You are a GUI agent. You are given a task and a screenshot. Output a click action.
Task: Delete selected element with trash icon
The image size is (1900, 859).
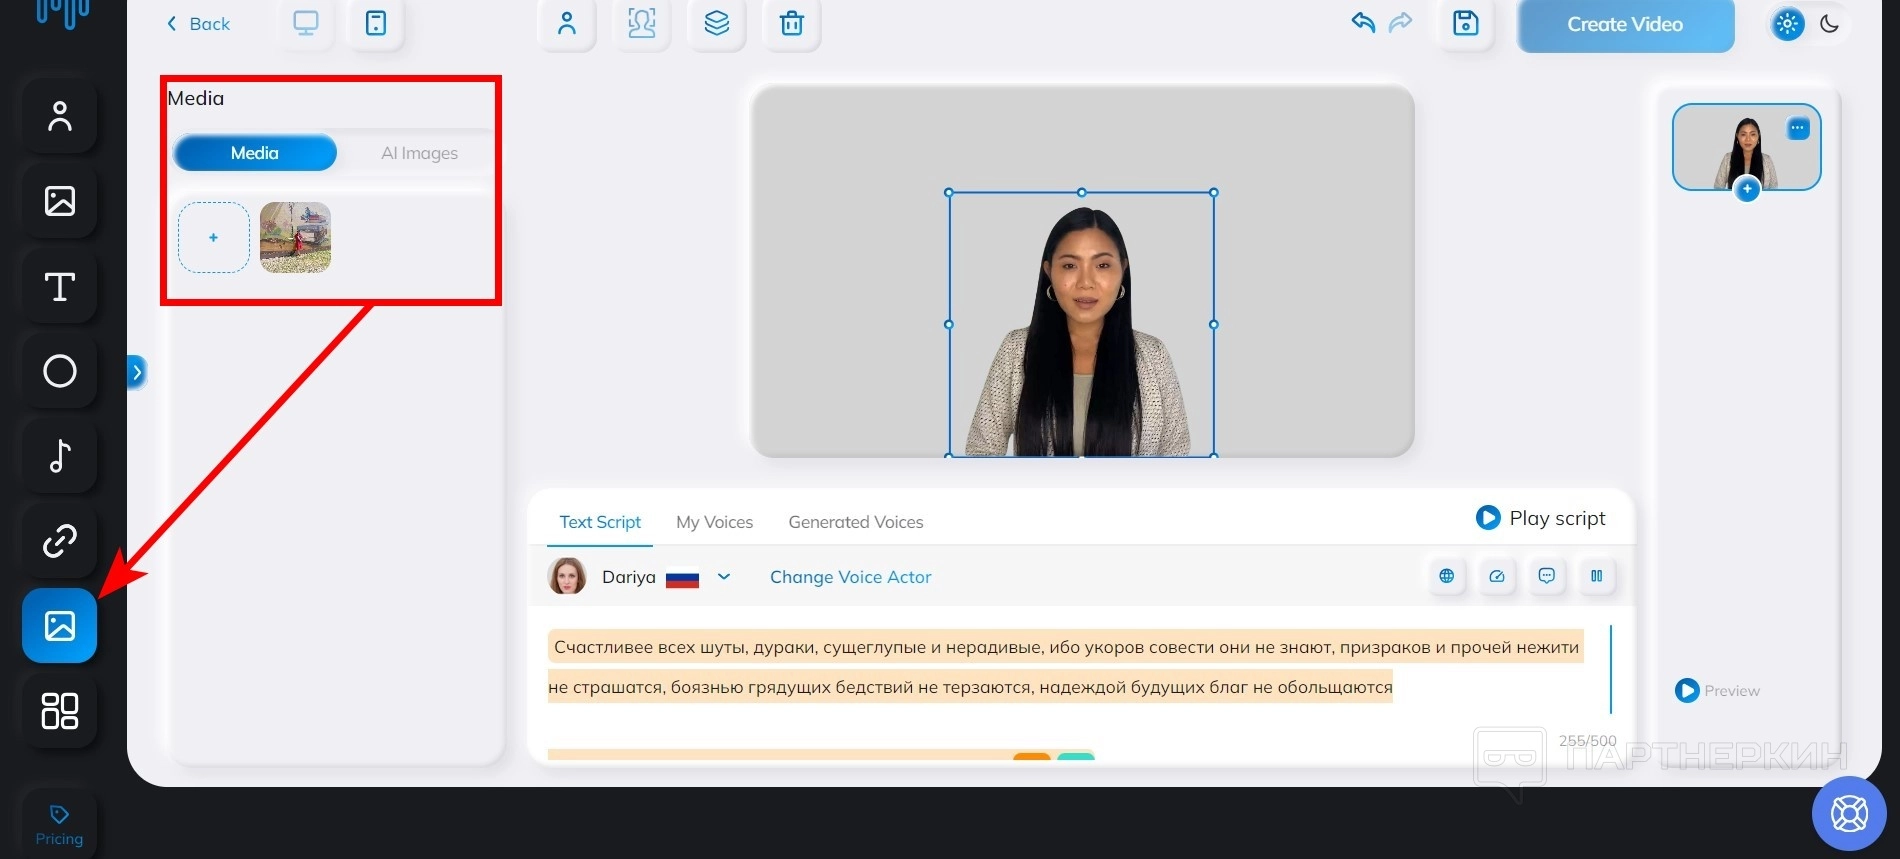791,24
